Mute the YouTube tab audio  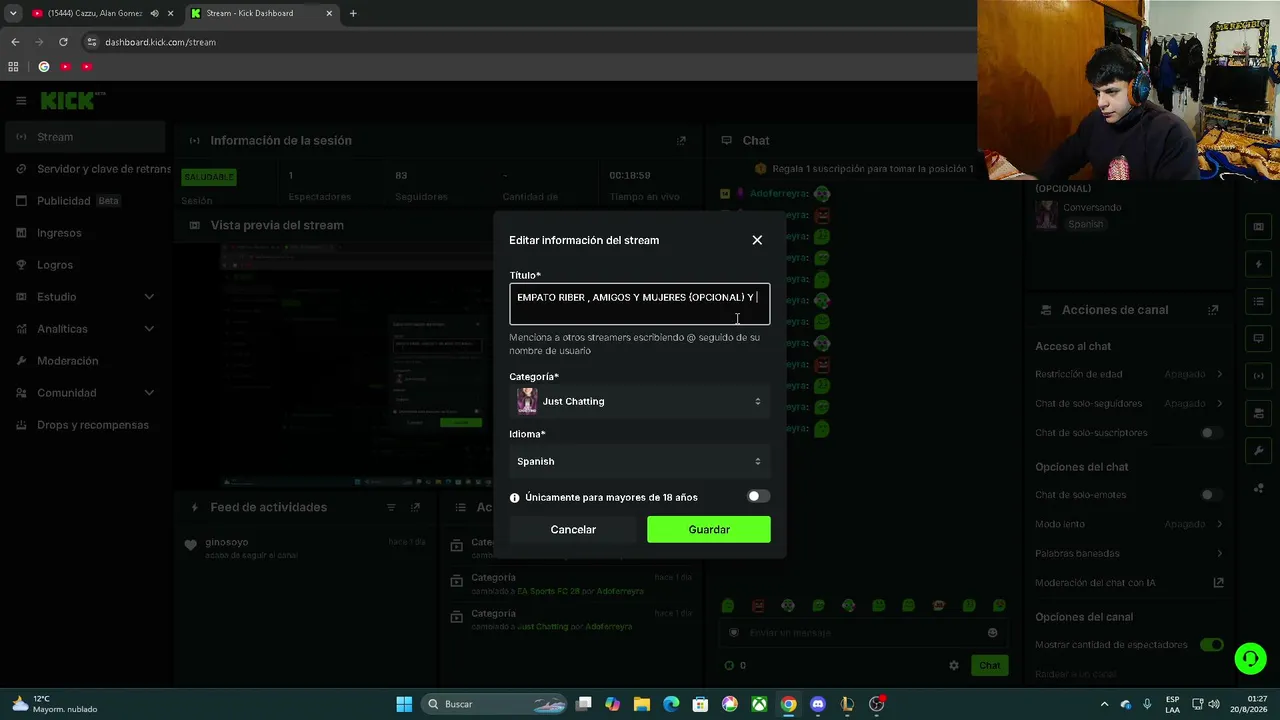tap(154, 13)
